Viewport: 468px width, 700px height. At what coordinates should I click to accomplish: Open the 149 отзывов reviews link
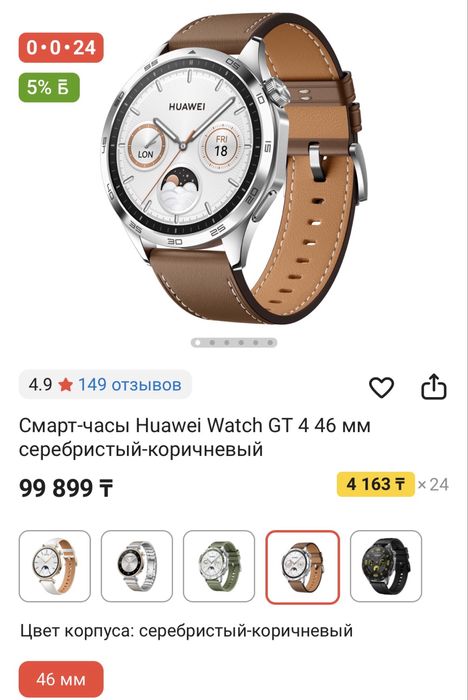coord(130,384)
